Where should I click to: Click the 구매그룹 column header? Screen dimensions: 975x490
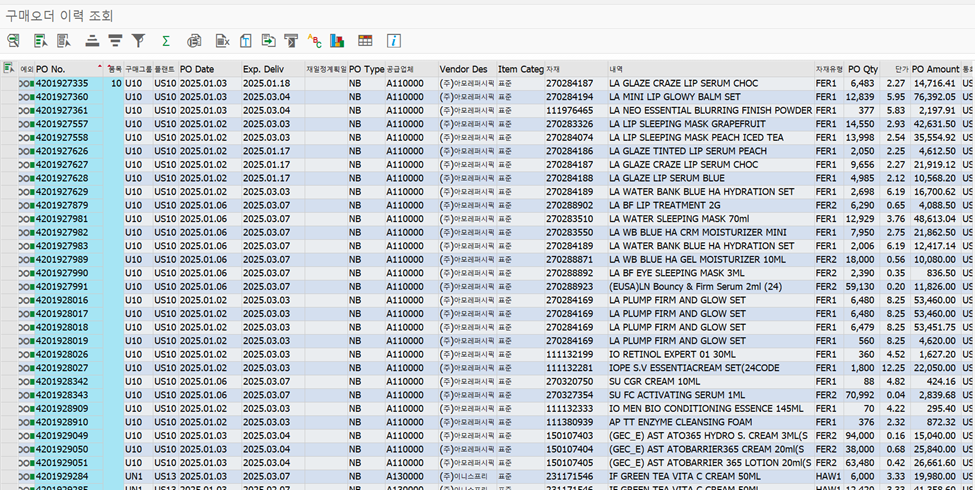click(x=138, y=69)
